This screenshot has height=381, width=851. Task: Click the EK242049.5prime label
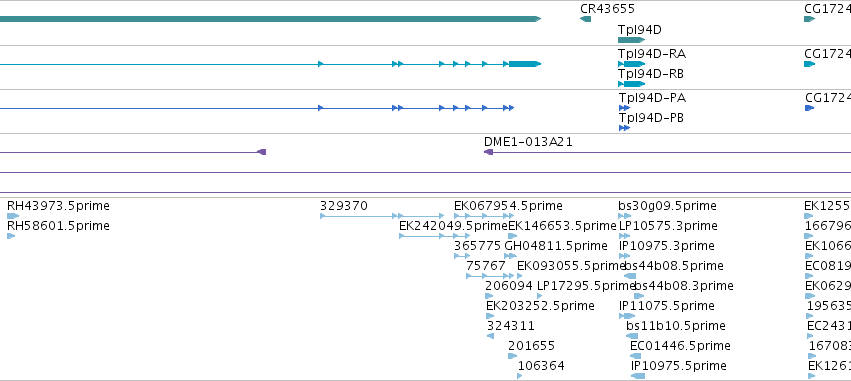click(x=453, y=226)
